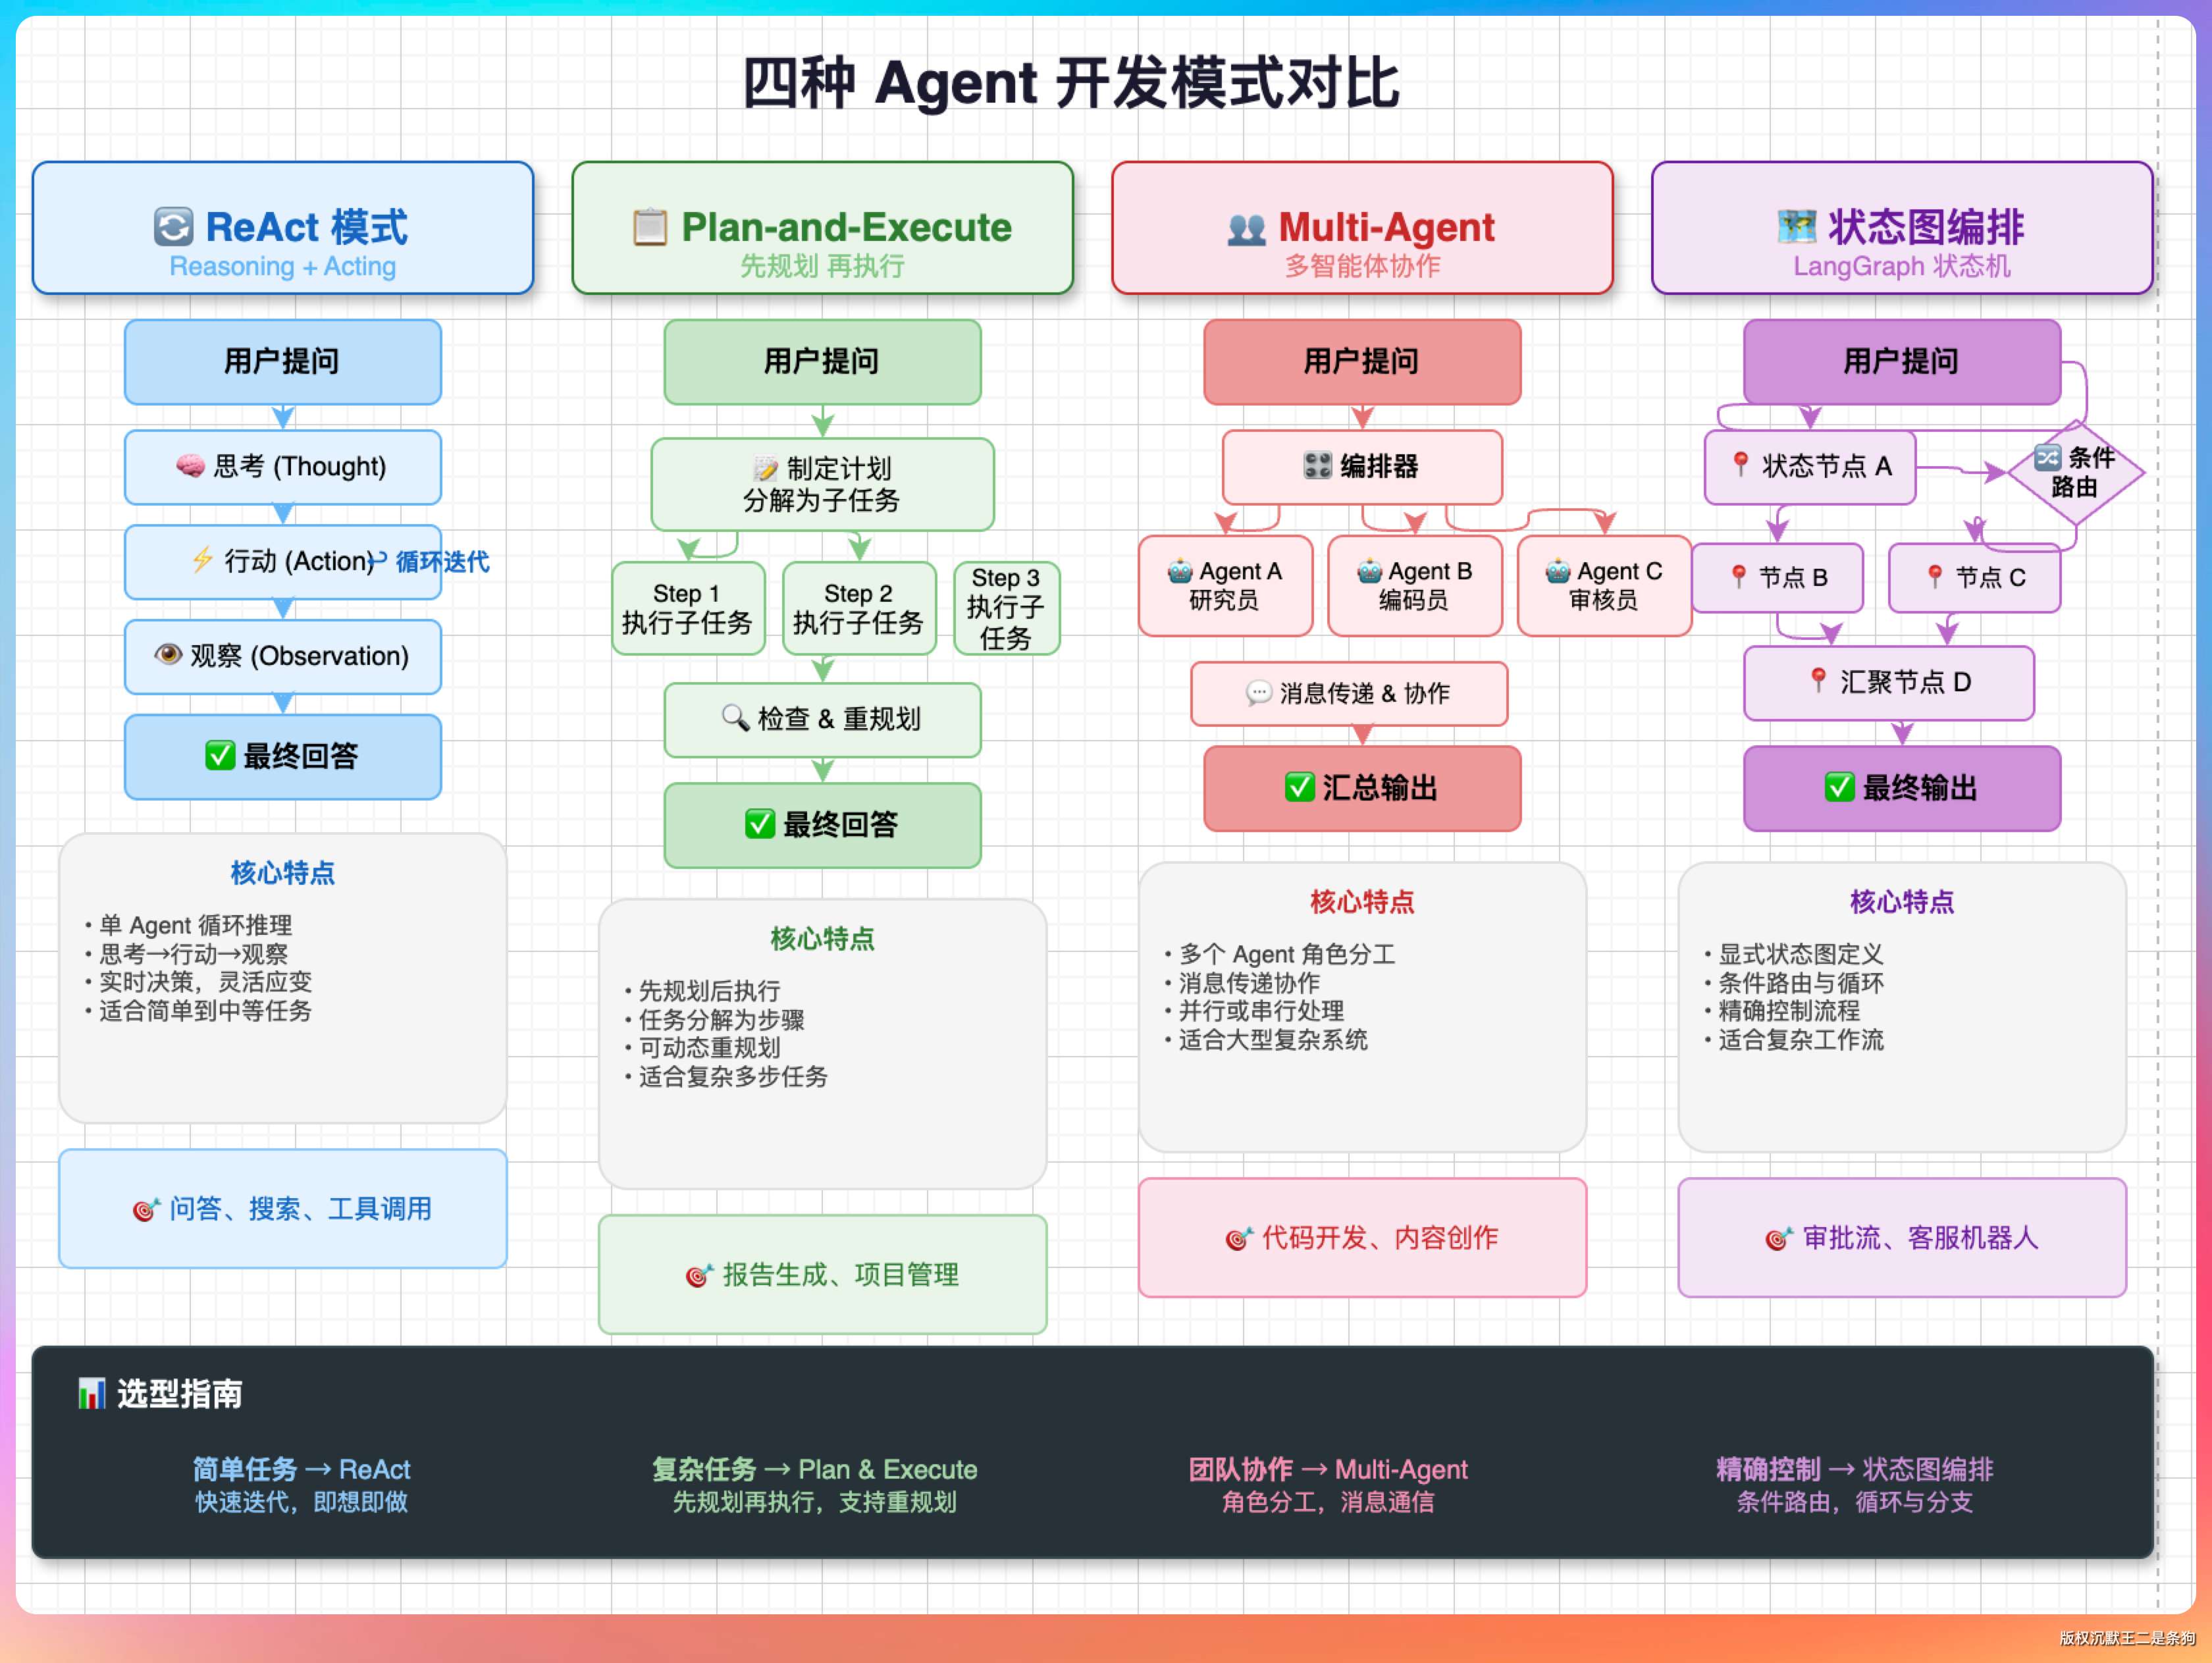The width and height of the screenshot is (2212, 1663).
Task: Click the lightning bolt icon beside Action
Action: [202, 560]
